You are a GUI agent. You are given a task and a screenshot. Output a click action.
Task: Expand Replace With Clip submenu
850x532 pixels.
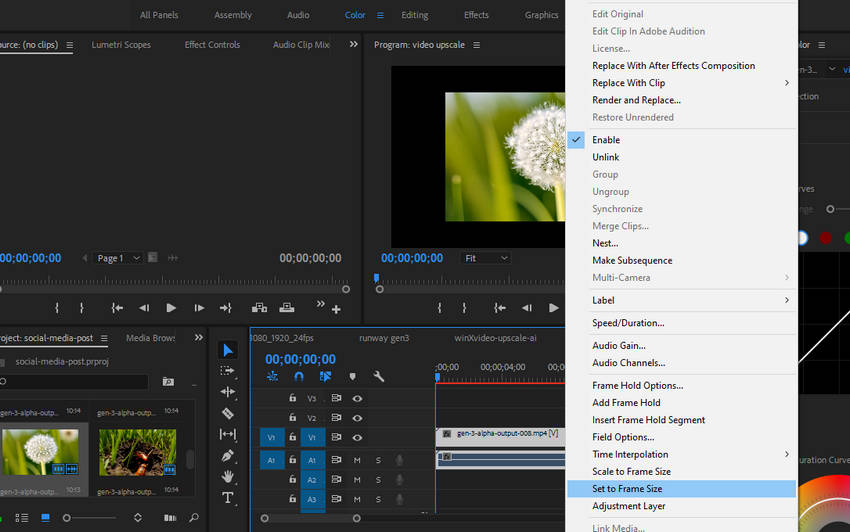click(x=787, y=83)
